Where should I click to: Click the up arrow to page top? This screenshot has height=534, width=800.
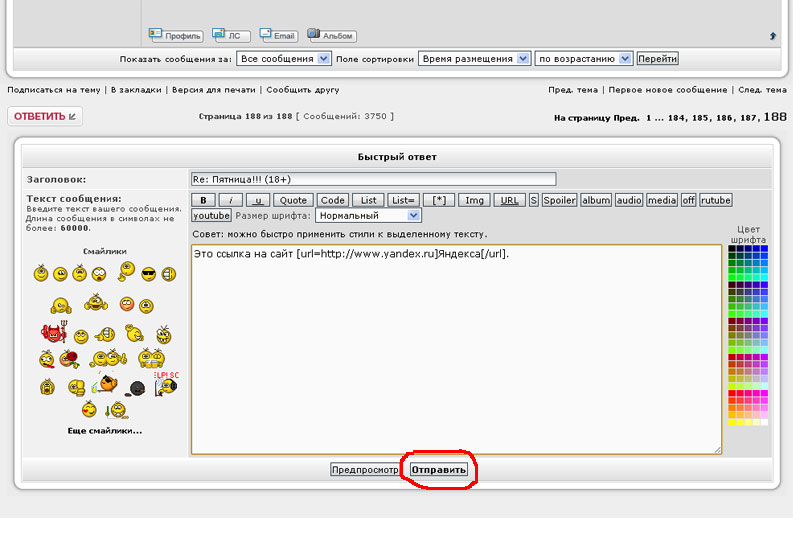772,36
